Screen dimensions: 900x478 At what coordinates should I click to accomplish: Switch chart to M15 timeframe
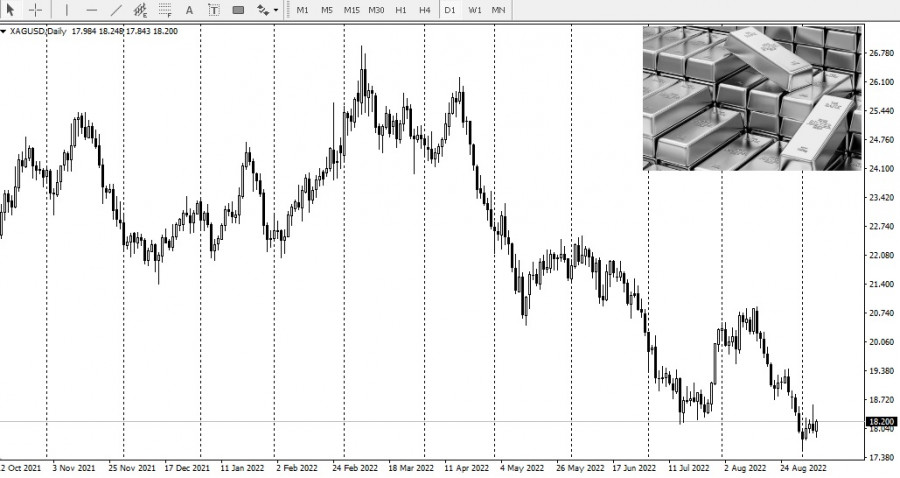click(x=351, y=10)
